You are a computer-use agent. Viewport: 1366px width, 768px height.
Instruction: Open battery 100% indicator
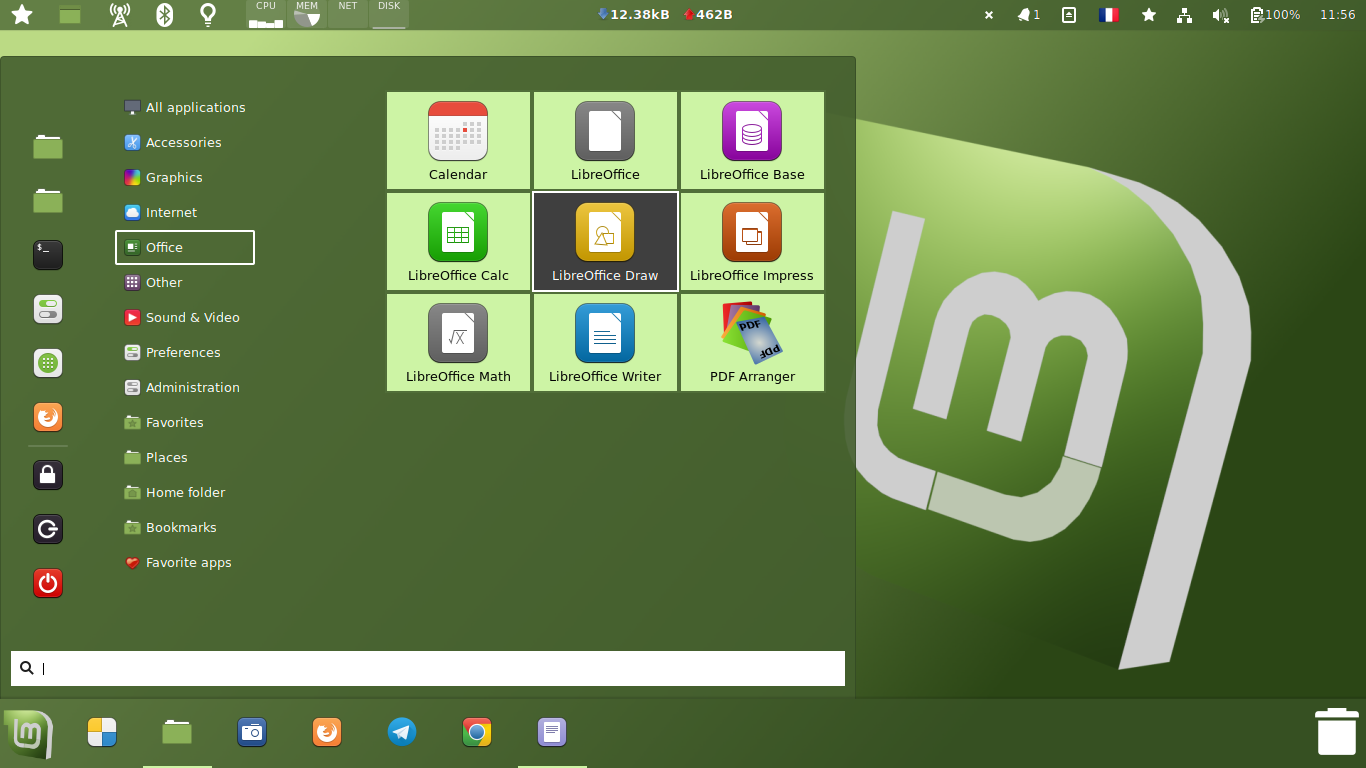1275,14
